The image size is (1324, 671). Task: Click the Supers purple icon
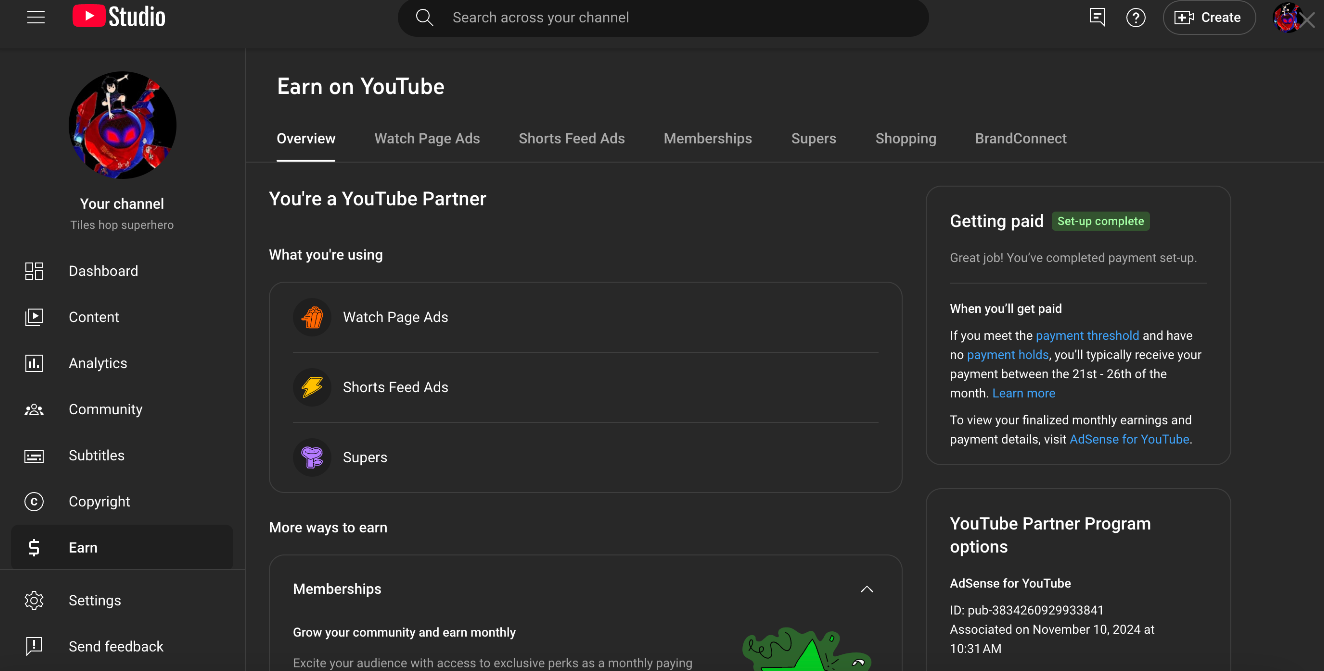[312, 457]
